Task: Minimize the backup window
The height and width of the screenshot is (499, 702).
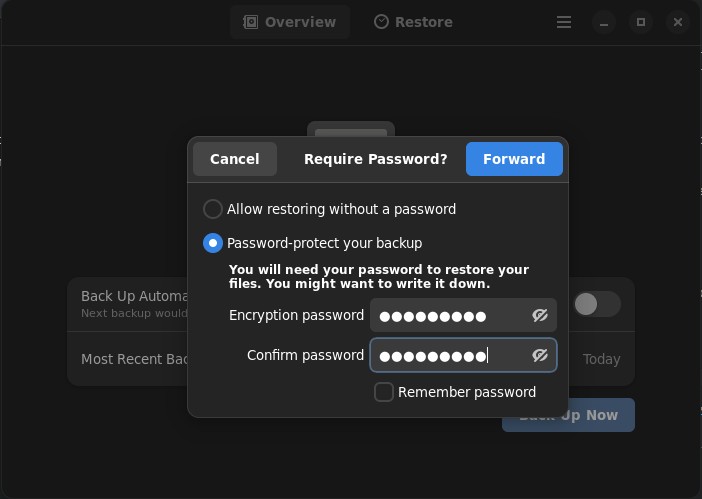Action: click(x=604, y=22)
